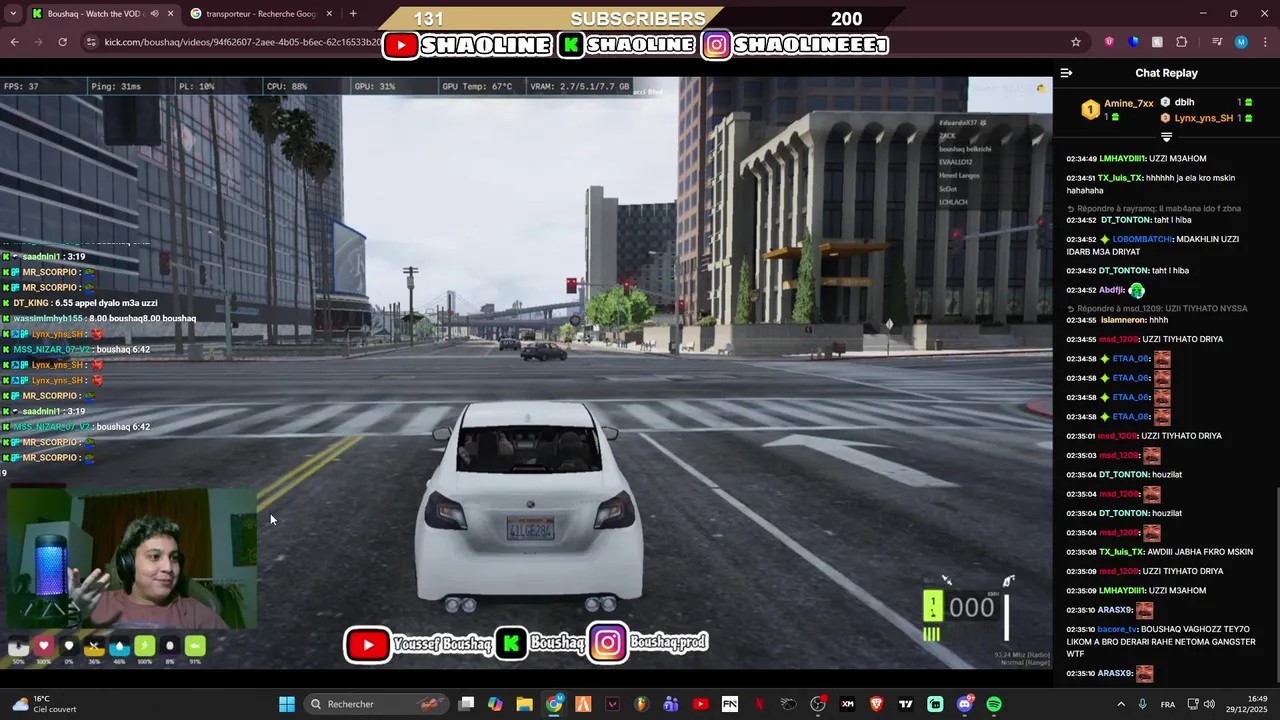
Task: Open the pink shield extension icon
Action: coord(1109,42)
